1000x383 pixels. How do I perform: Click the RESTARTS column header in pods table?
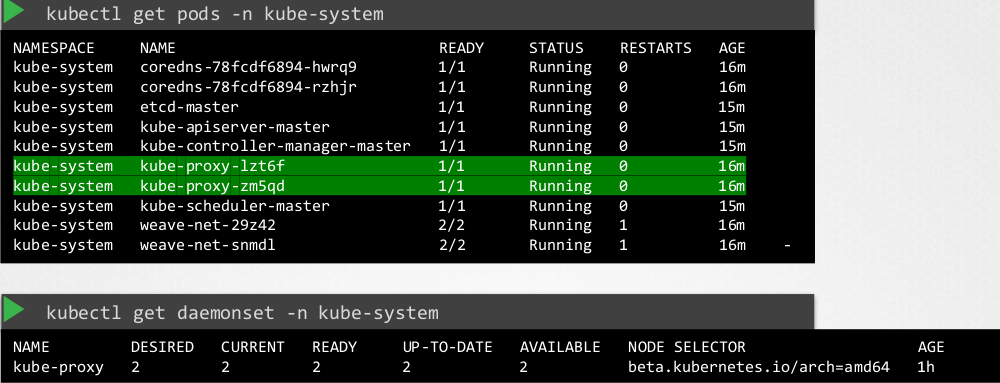point(656,48)
